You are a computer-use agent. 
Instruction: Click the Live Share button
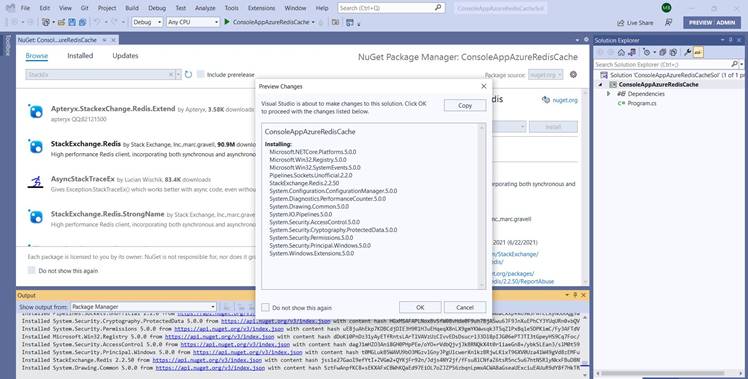pyautogui.click(x=635, y=23)
